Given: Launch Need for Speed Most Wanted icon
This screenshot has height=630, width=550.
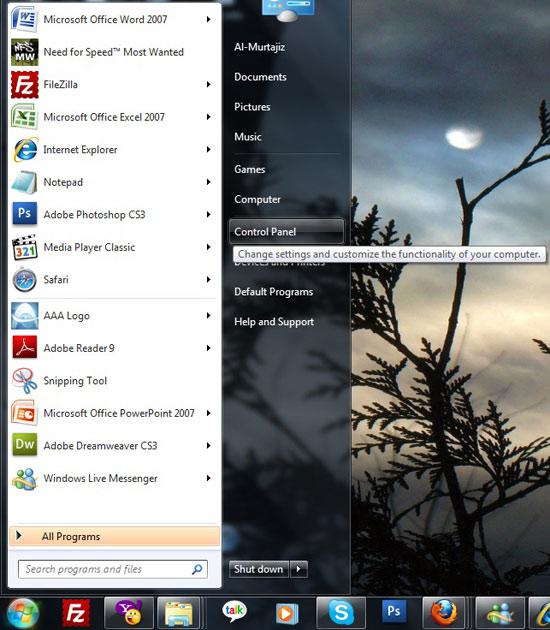Looking at the screenshot, I should point(25,52).
